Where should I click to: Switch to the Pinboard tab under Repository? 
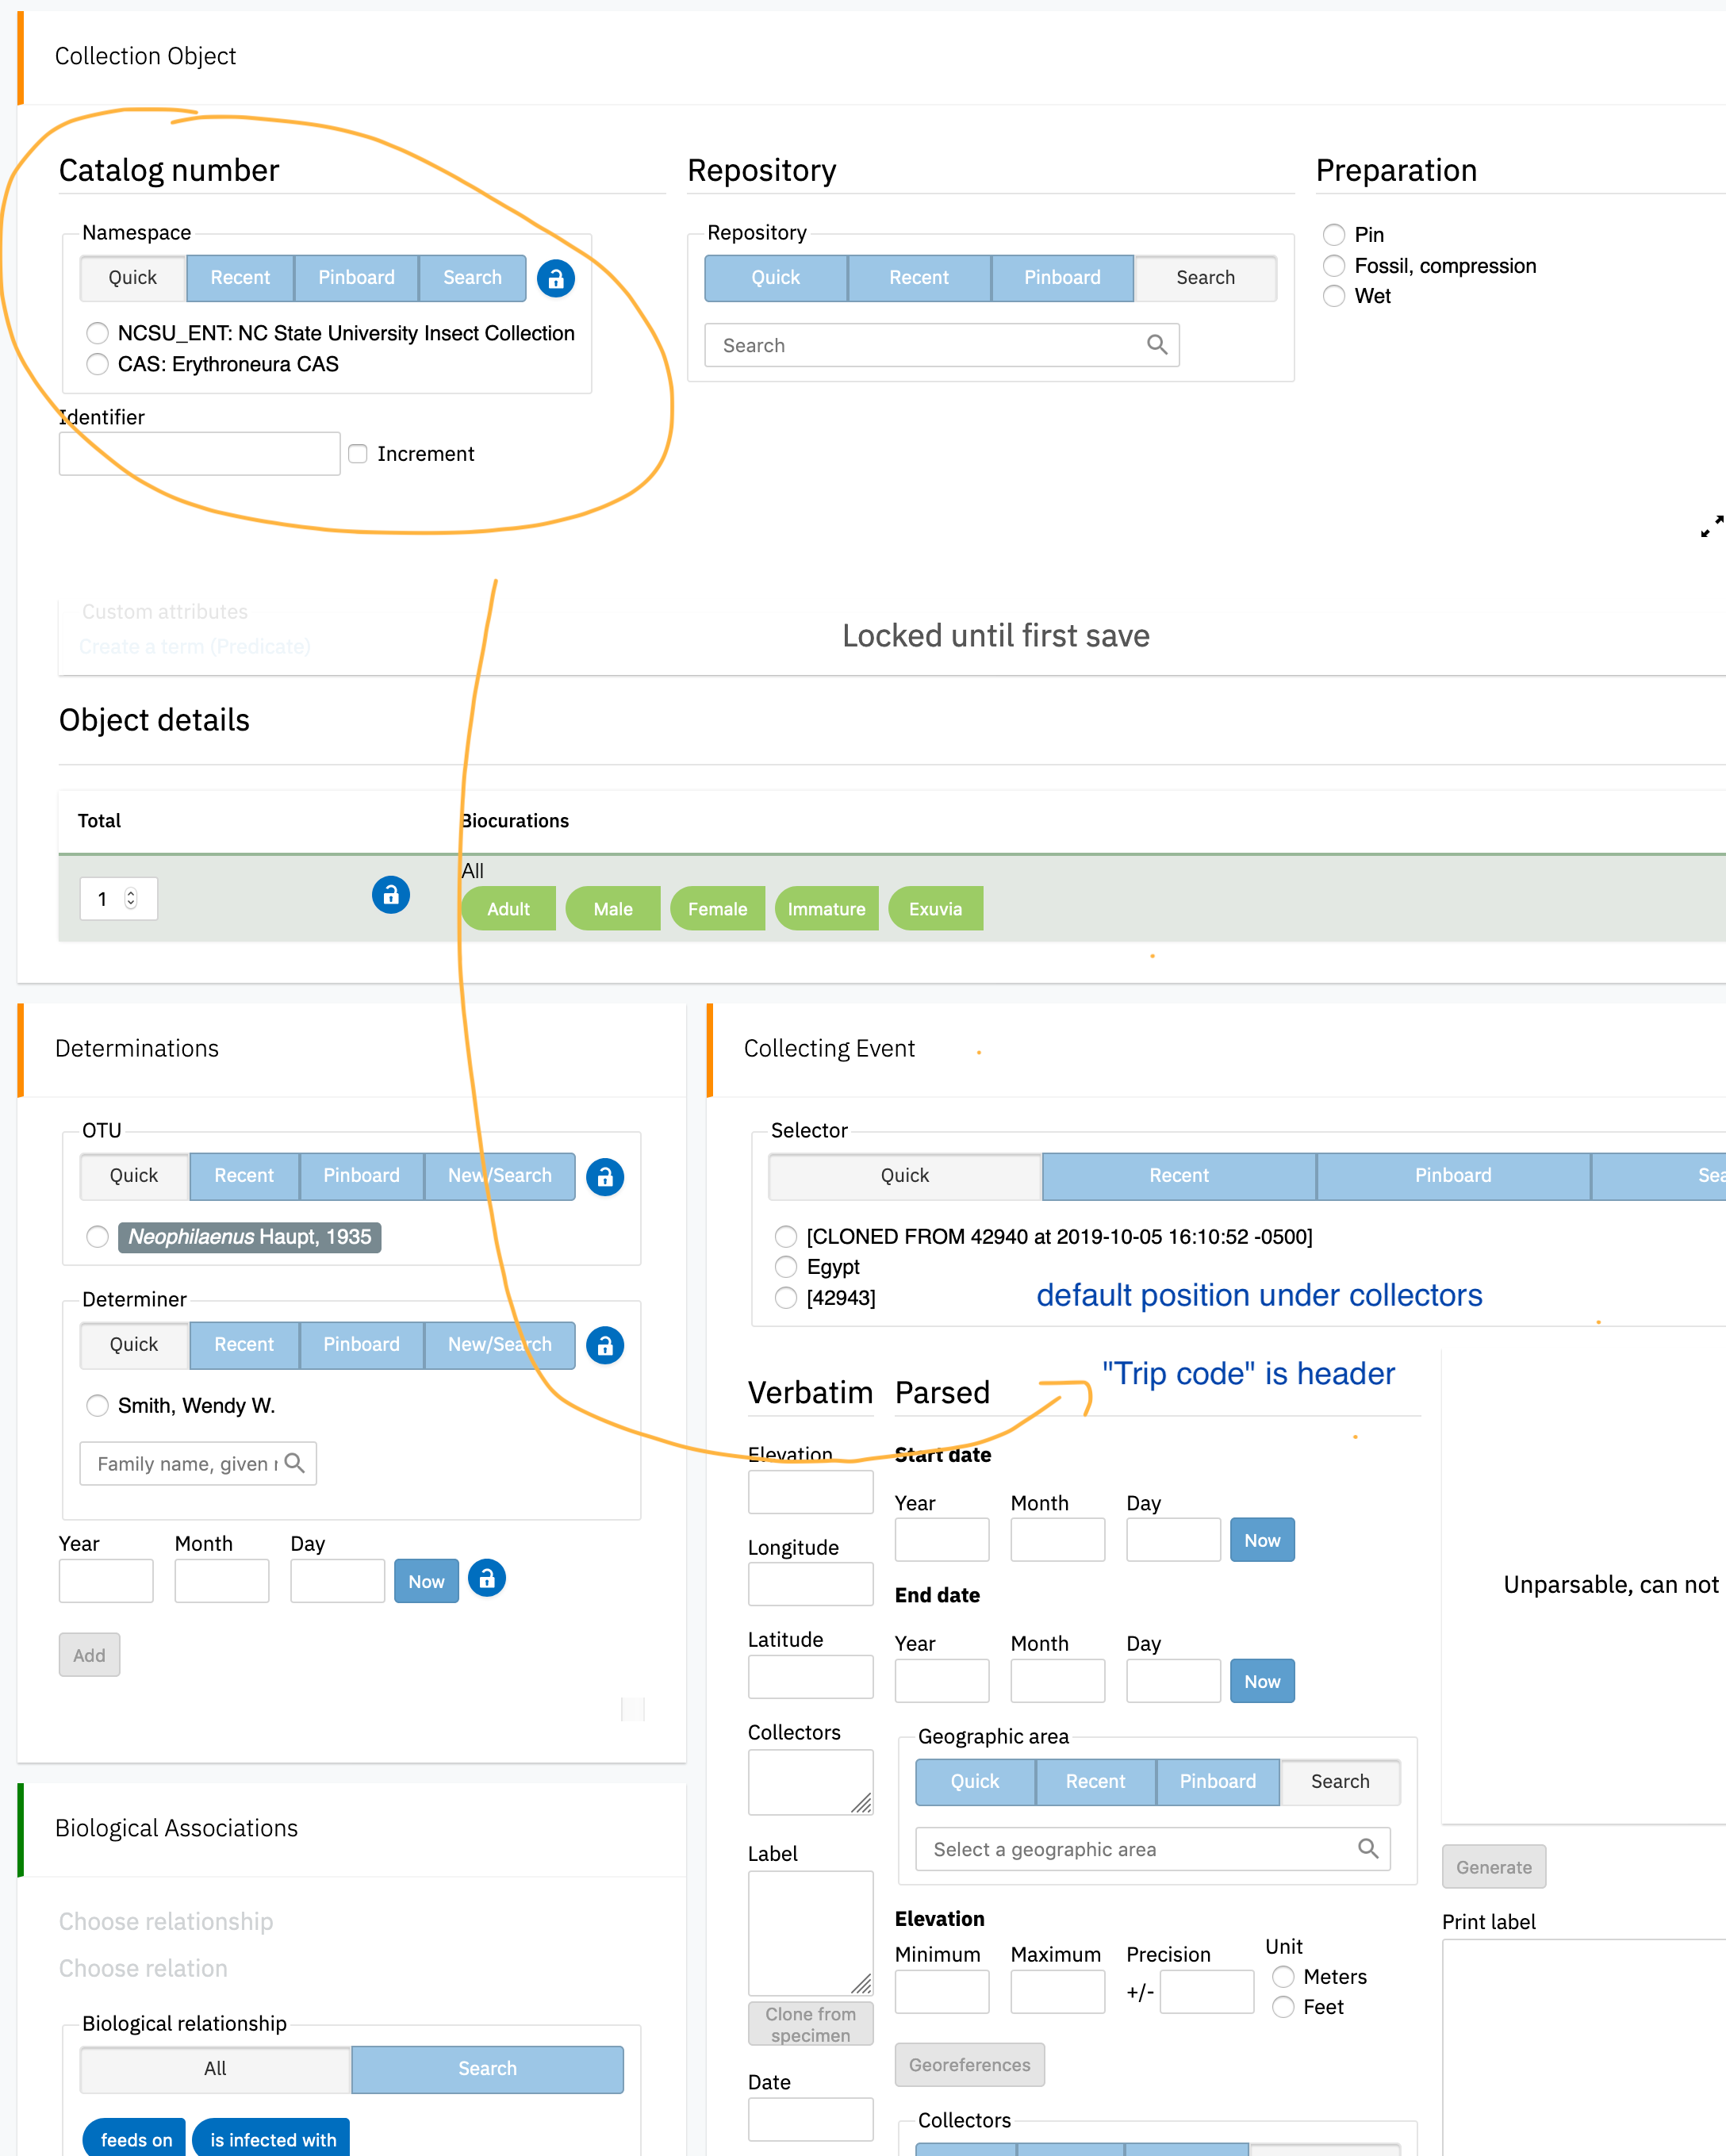1062,278
